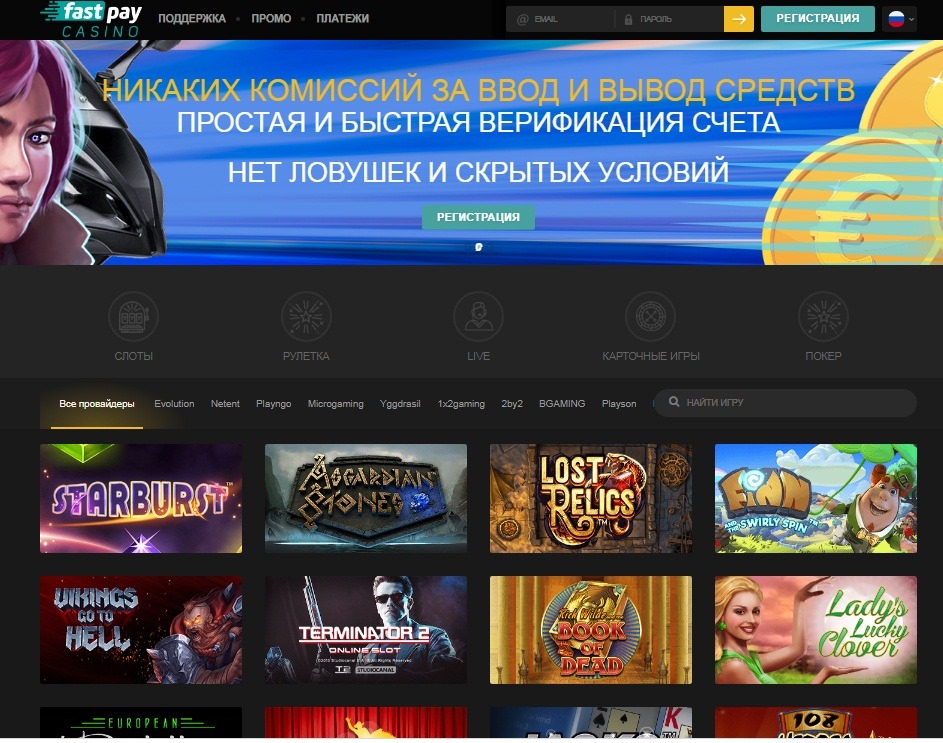Open the European roulette game thumbnail

141,723
